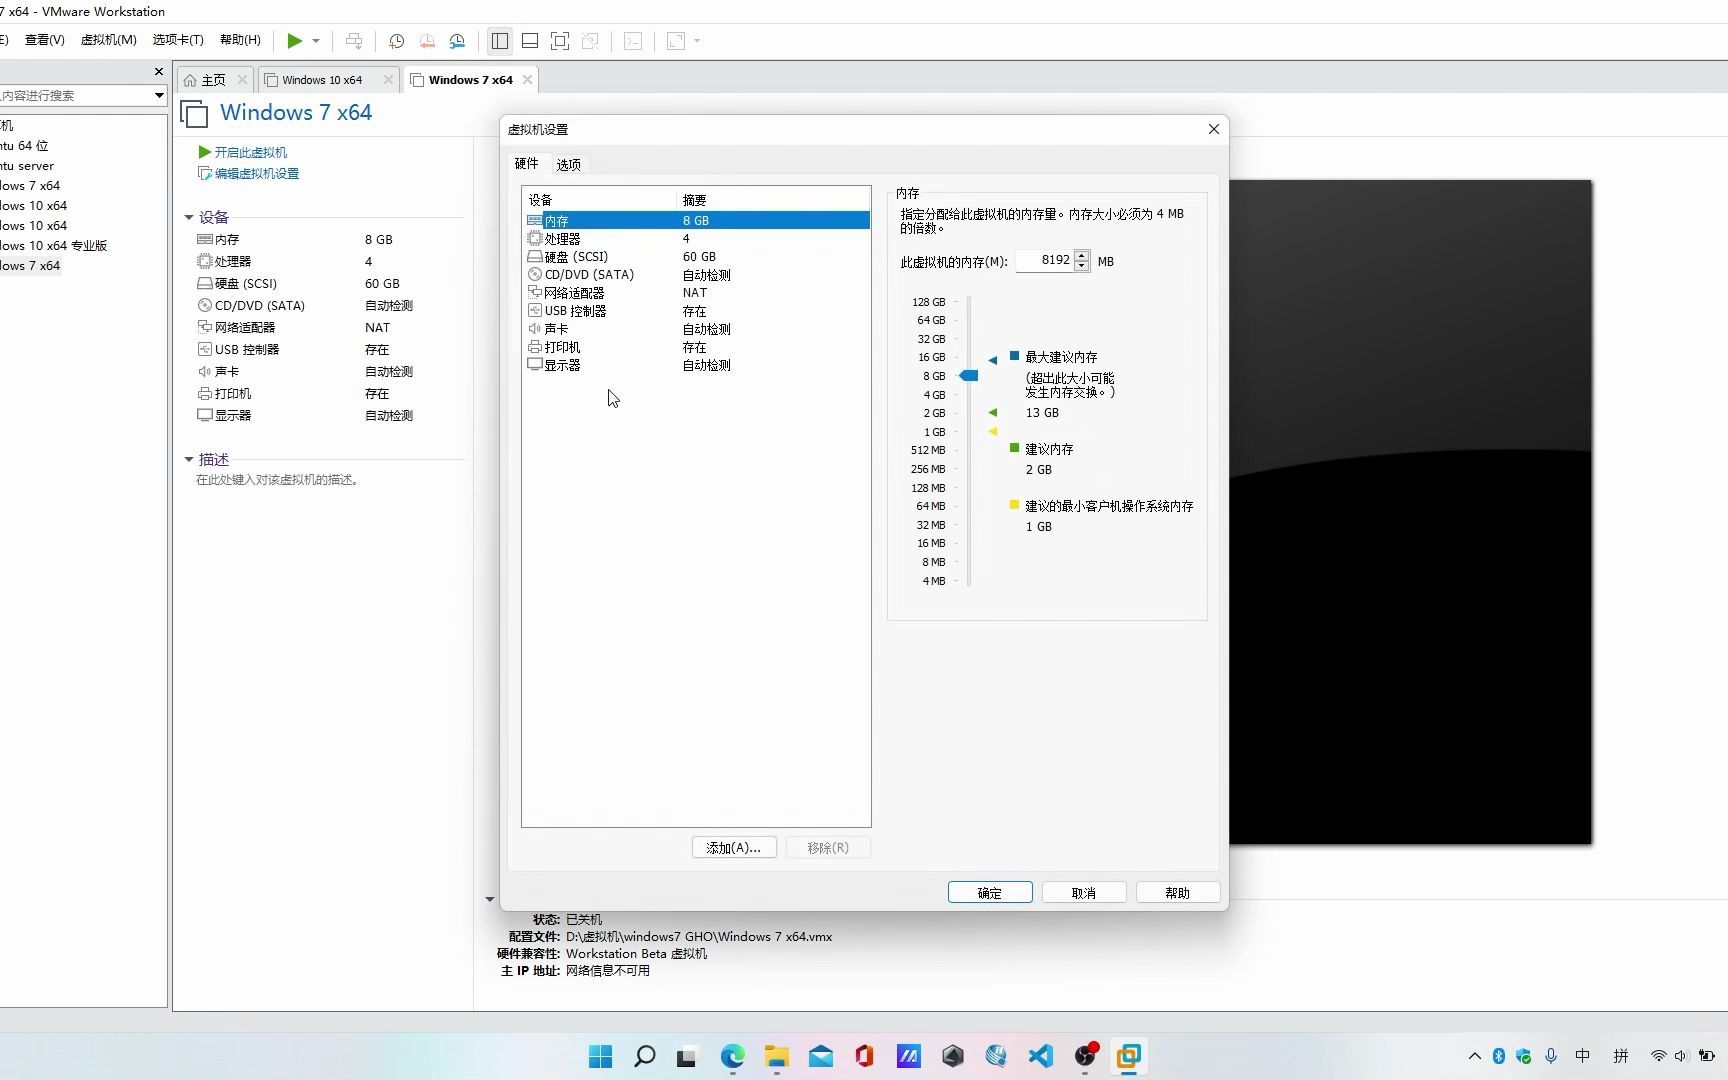Image resolution: width=1728 pixels, height=1080 pixels.
Task: Open the 虚拟机(M) menu
Action: 109,40
